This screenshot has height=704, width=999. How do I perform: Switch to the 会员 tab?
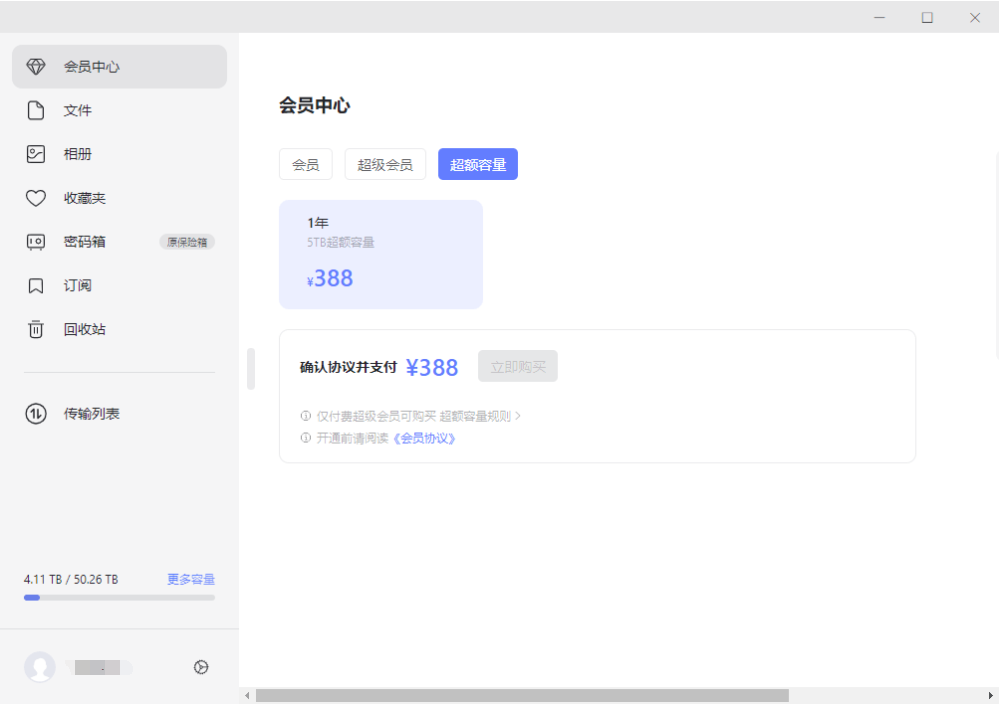pos(305,164)
